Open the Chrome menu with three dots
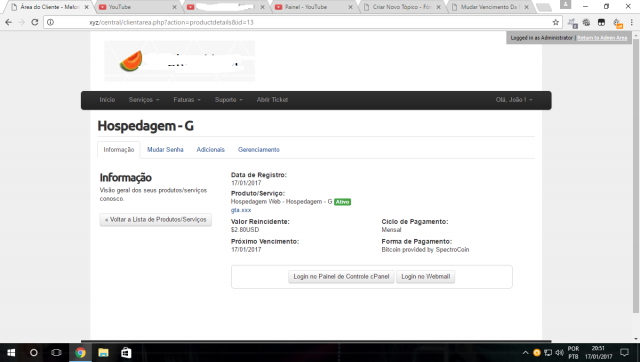This screenshot has width=640, height=362. pos(631,22)
